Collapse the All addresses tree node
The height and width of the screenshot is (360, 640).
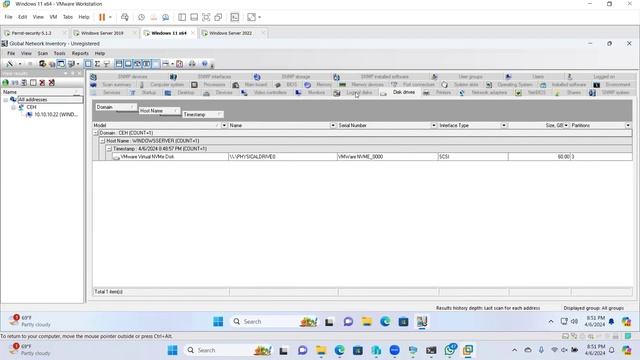tap(6, 100)
